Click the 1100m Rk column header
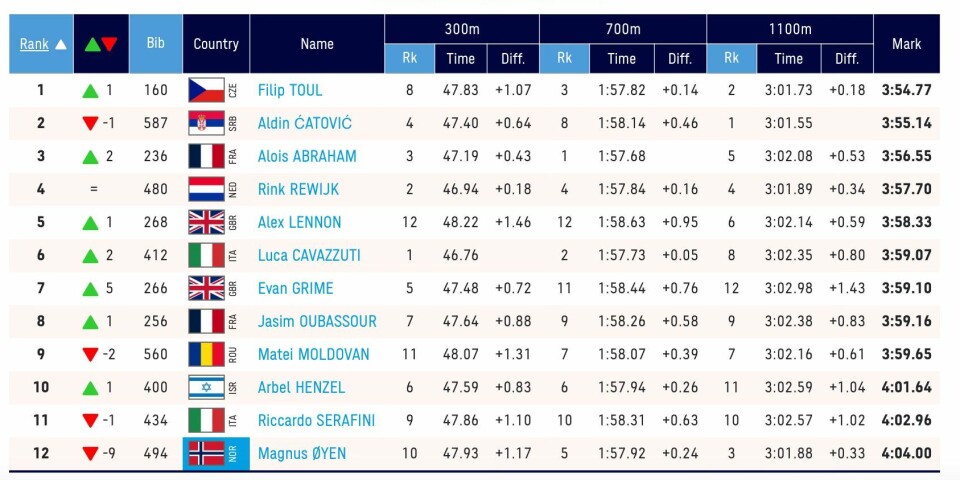Image resolution: width=960 pixels, height=480 pixels. (731, 59)
